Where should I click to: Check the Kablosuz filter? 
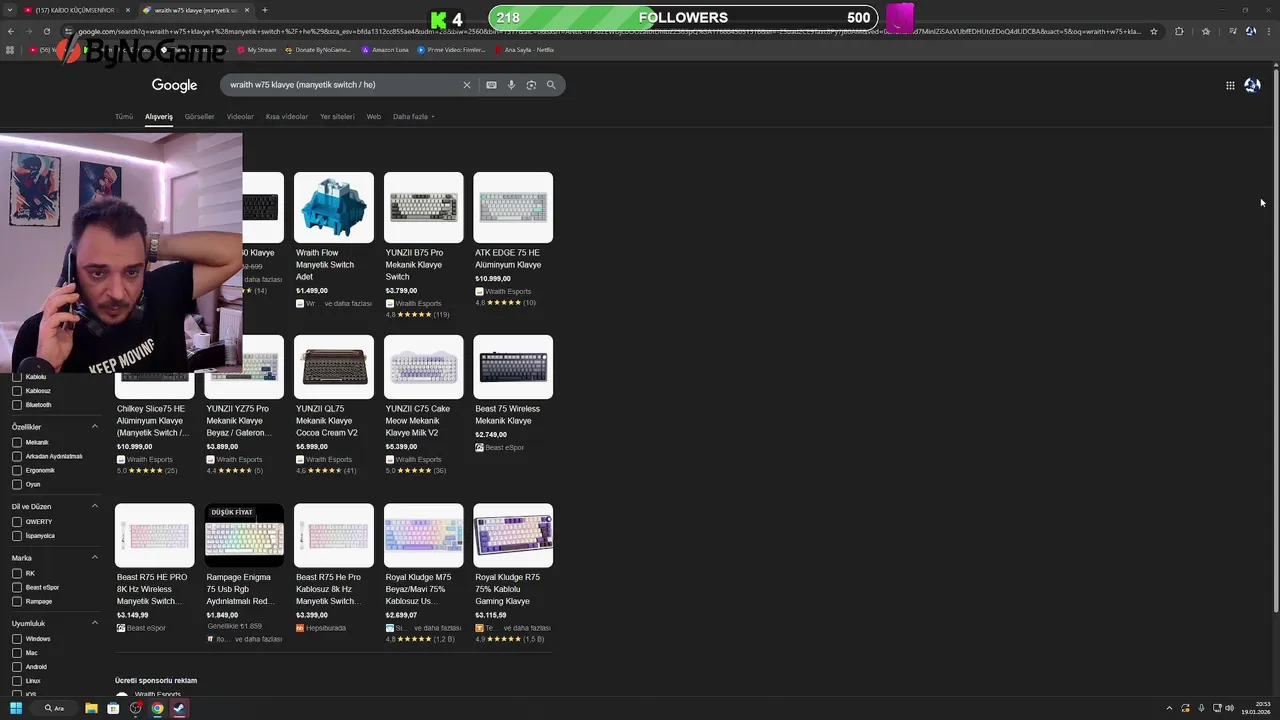[x=17, y=391]
